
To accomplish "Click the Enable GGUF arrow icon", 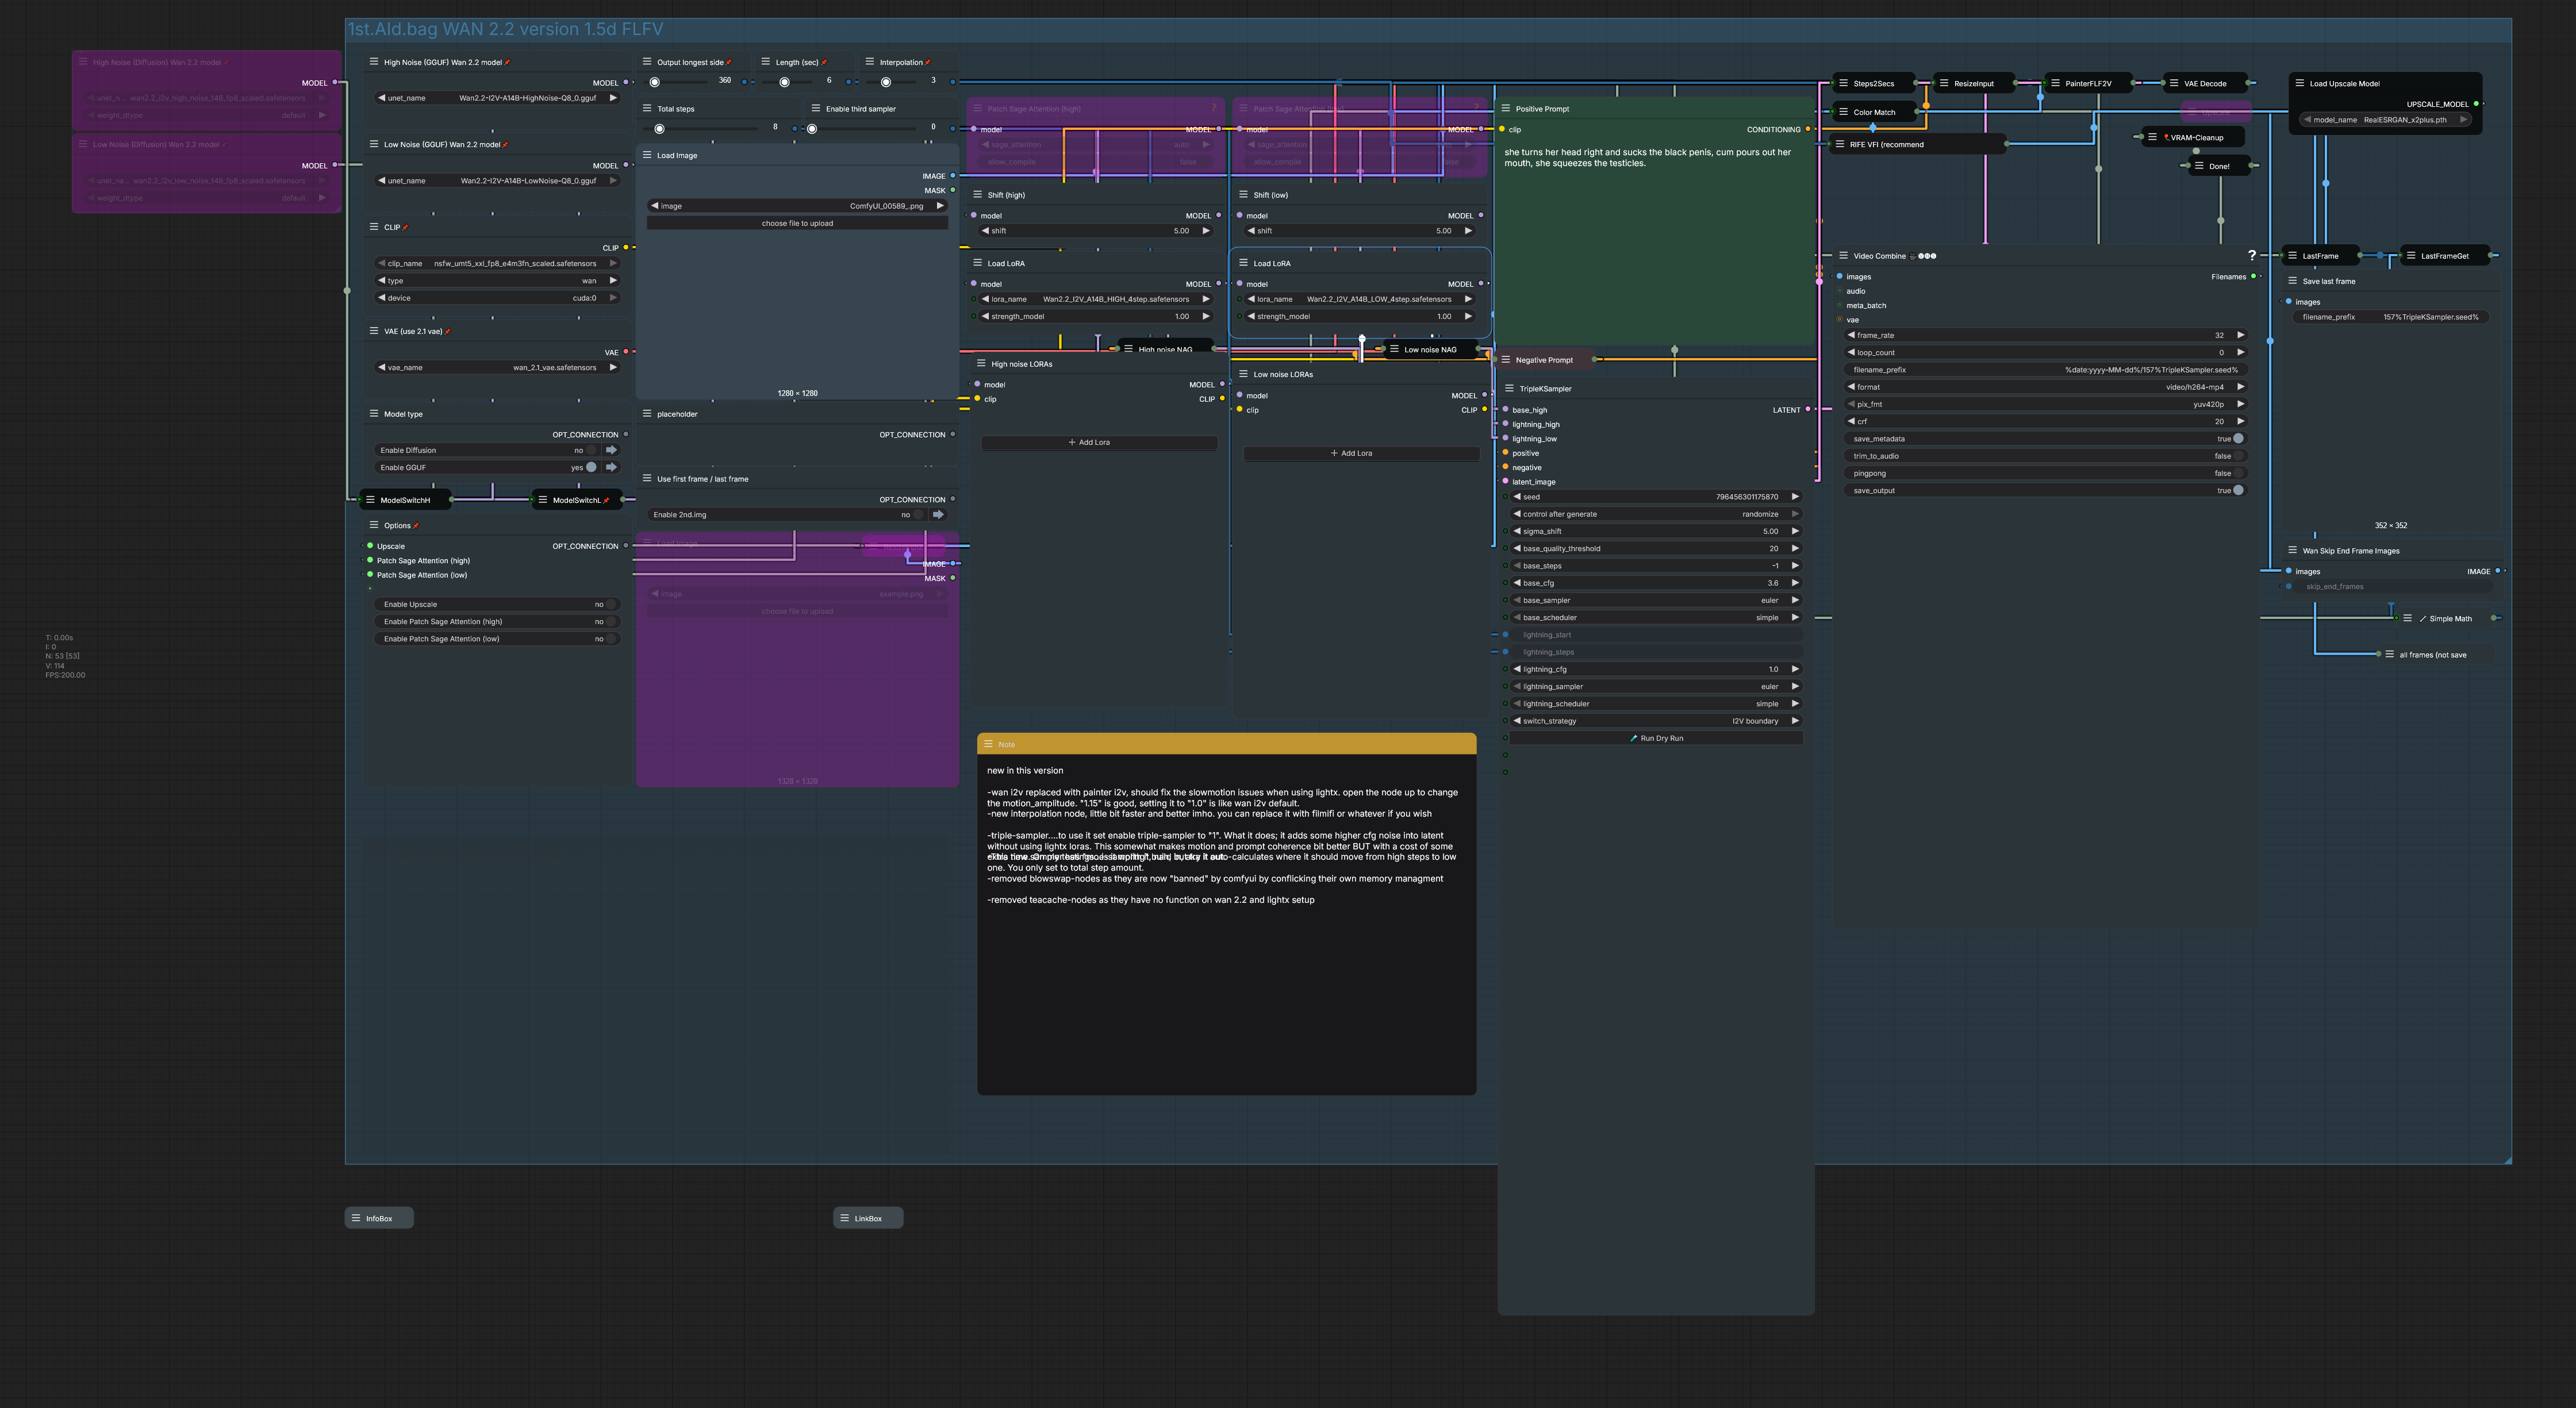I will point(611,467).
